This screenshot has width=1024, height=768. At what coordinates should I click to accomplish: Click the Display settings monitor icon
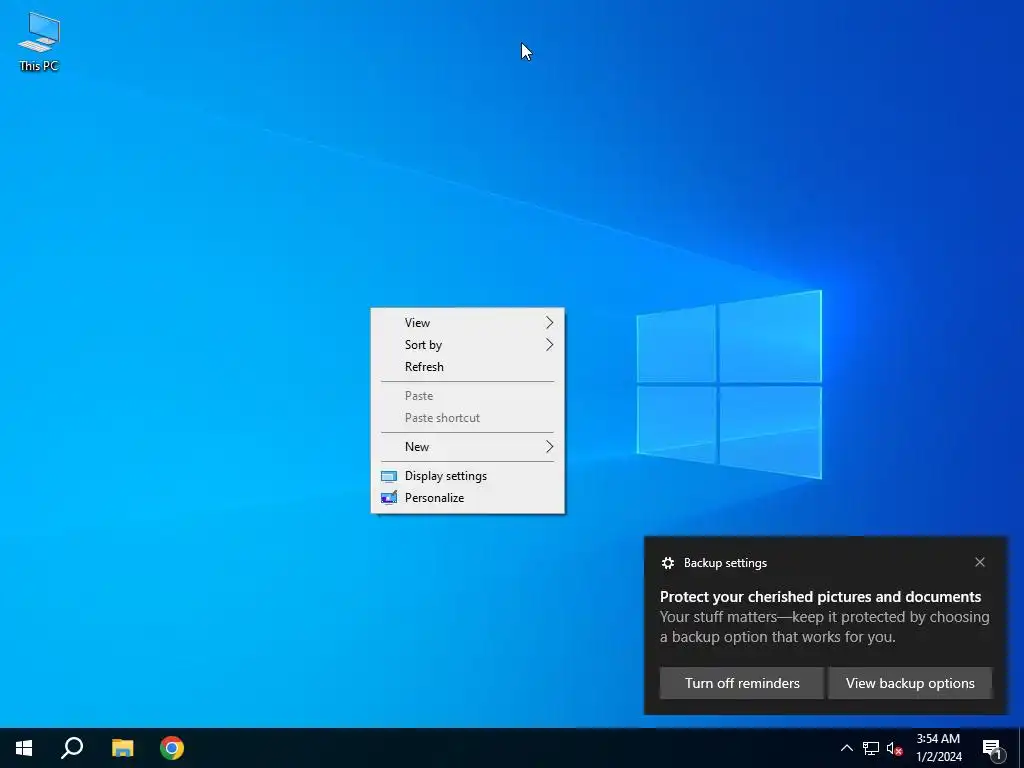(x=389, y=476)
